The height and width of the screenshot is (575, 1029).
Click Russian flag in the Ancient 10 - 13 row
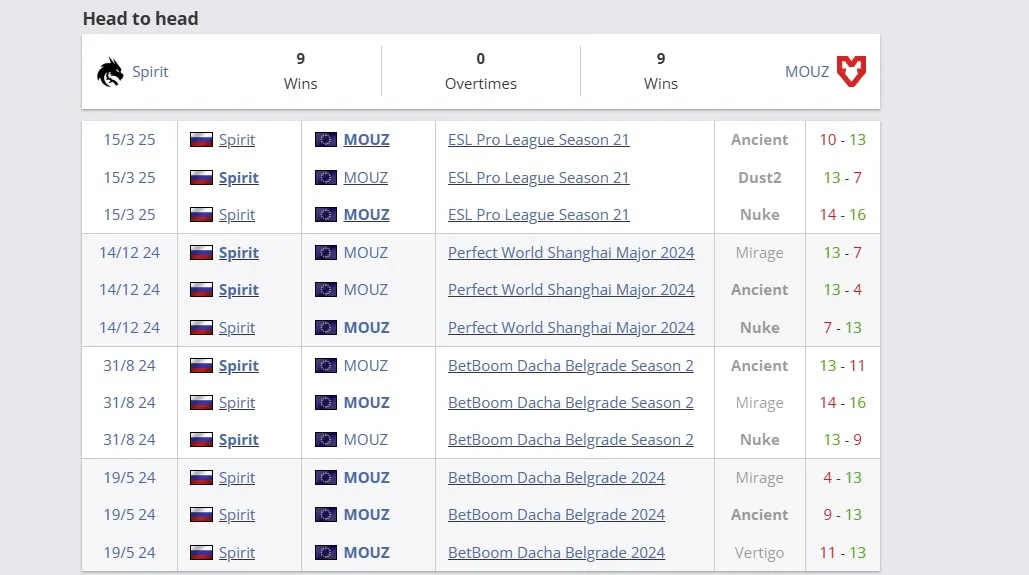[201, 140]
